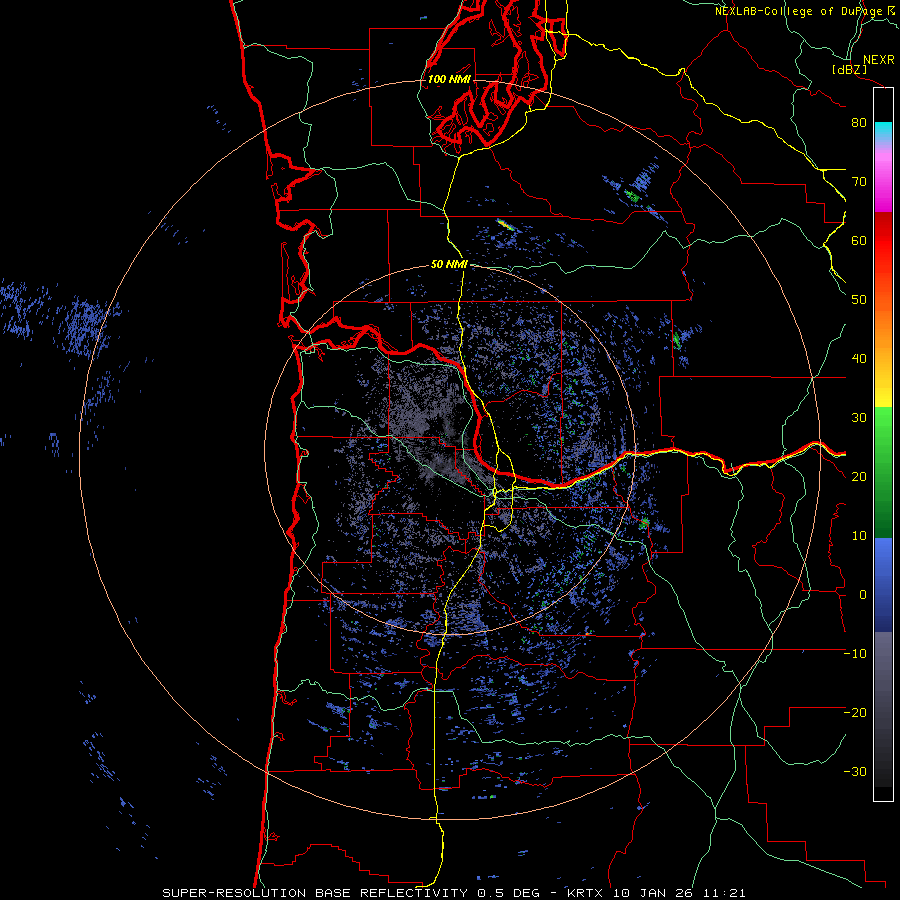Pick the green band of the reflectivity color bar

click(x=883, y=472)
